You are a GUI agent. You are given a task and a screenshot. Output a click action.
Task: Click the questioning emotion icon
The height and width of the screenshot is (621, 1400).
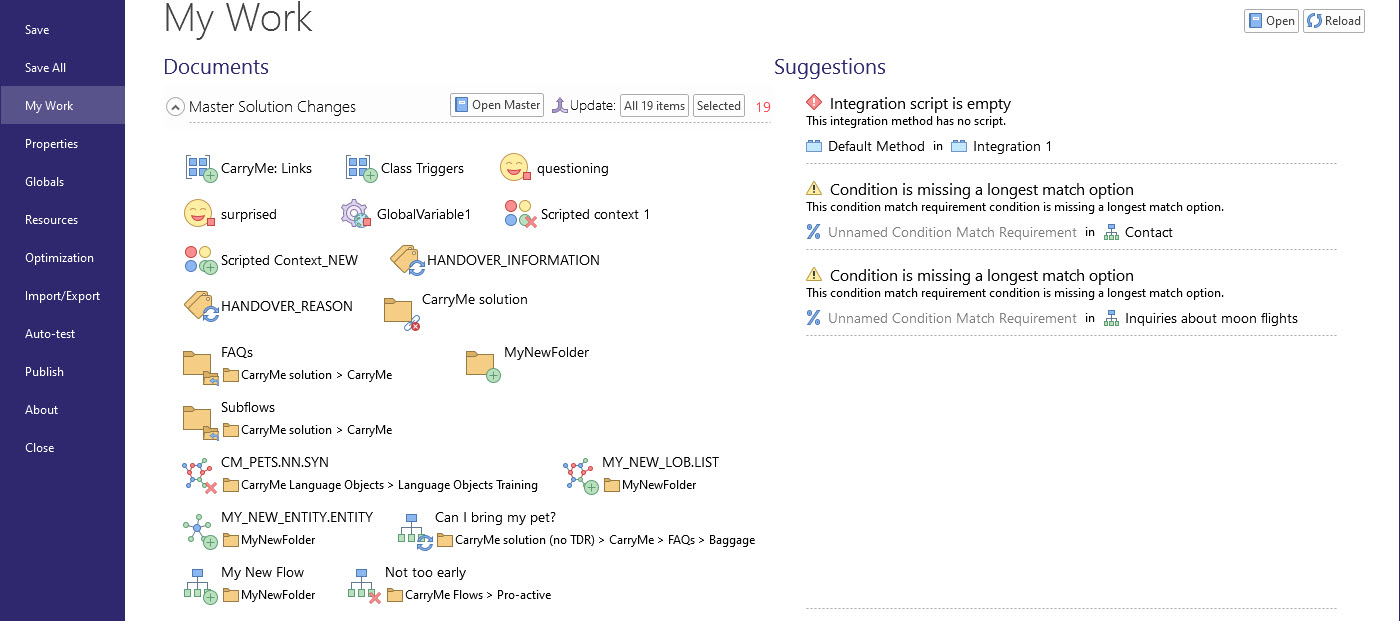point(516,167)
